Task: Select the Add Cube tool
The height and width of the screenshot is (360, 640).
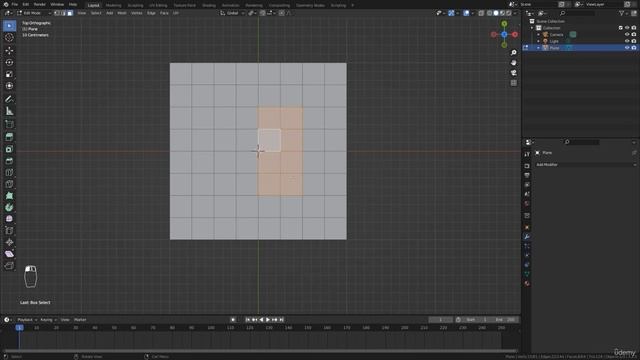Action: point(9,124)
